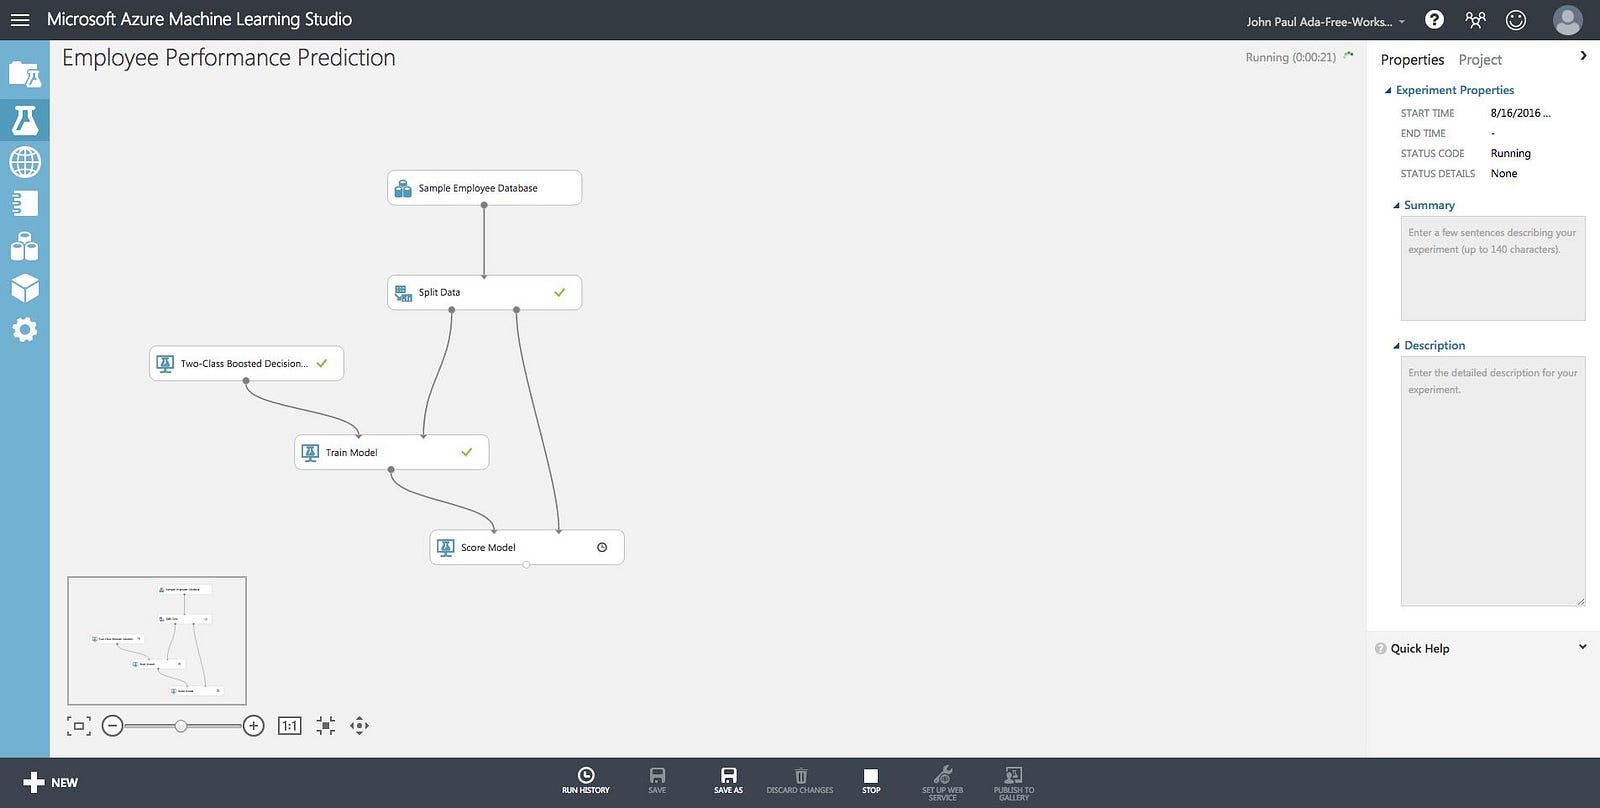
Task: Open Datasets icon in sidebar
Action: [25, 246]
